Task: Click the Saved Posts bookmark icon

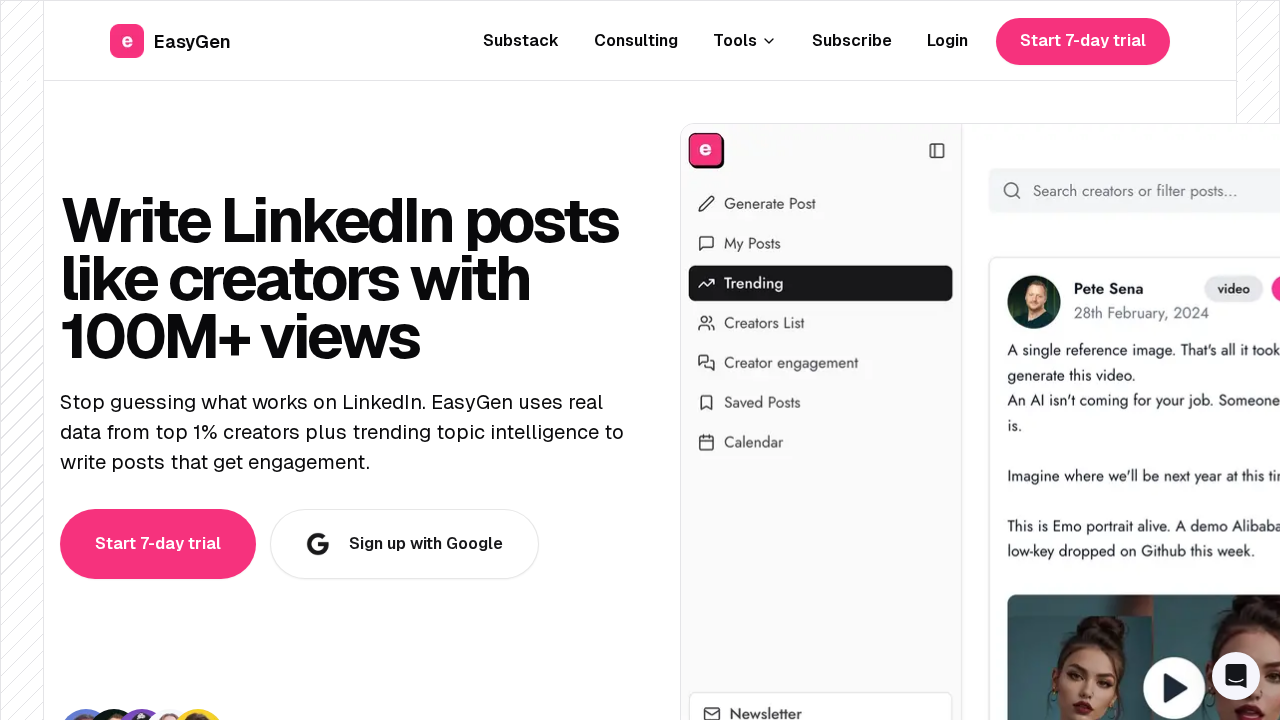Action: [x=707, y=403]
